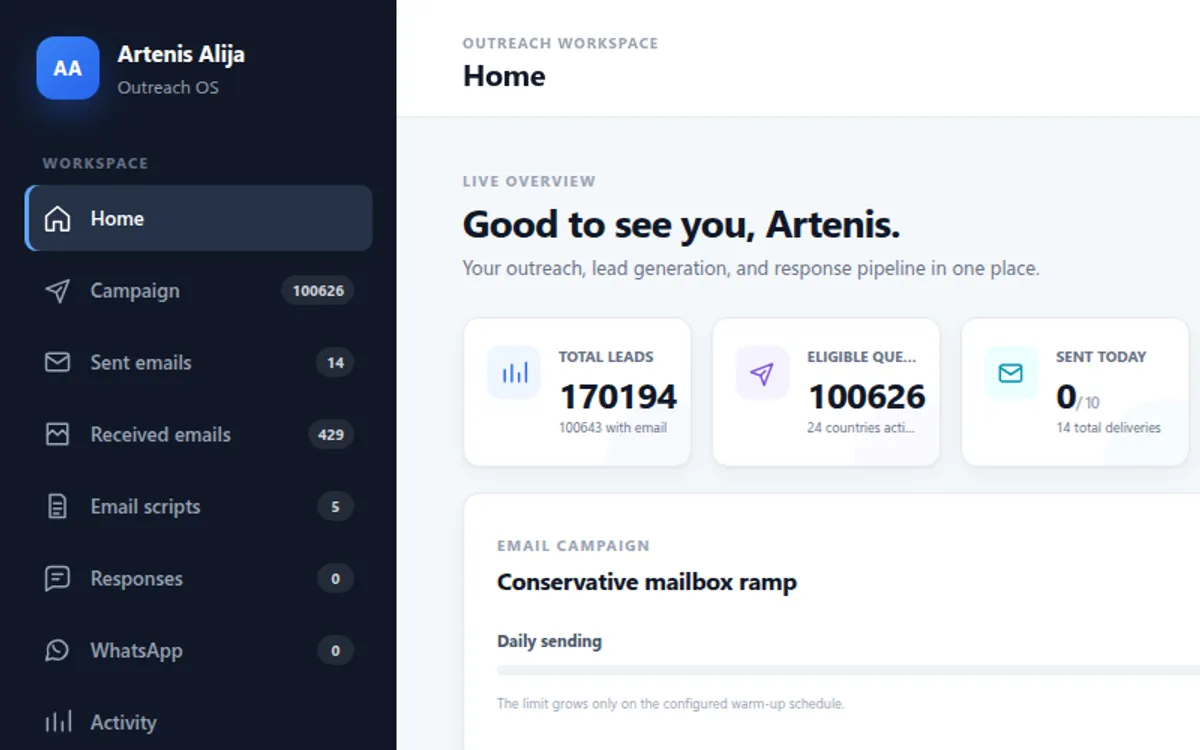The width and height of the screenshot is (1200, 750).
Task: Click the Home page title
Action: (504, 76)
